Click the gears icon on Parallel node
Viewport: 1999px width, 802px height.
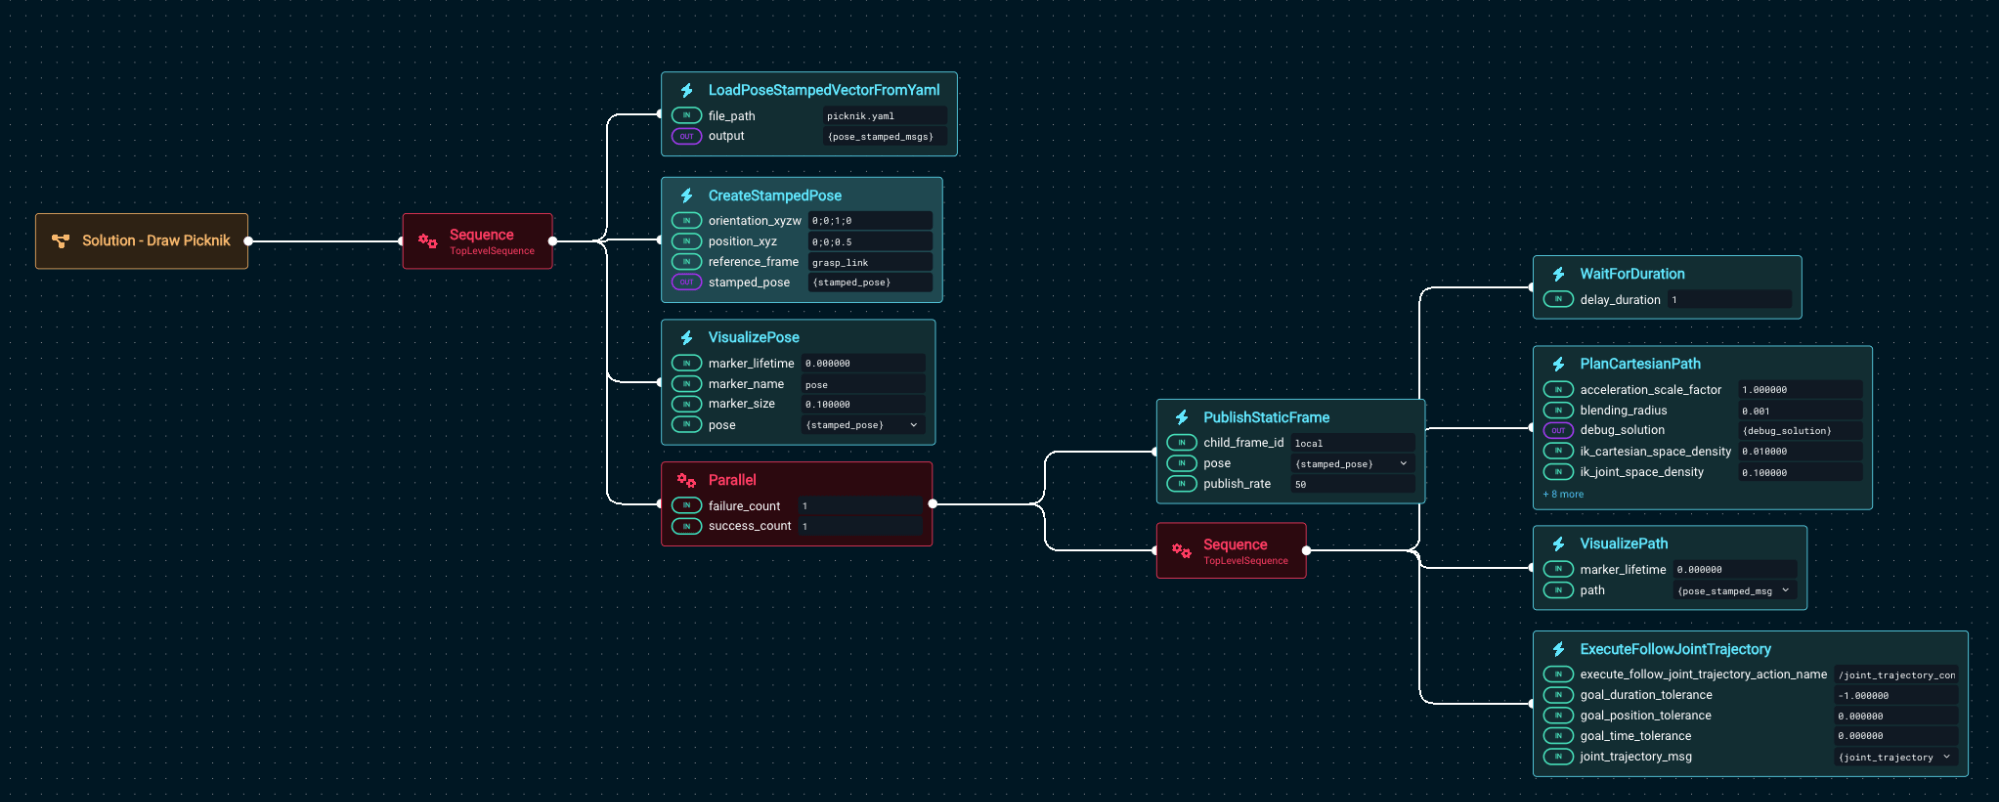686,481
